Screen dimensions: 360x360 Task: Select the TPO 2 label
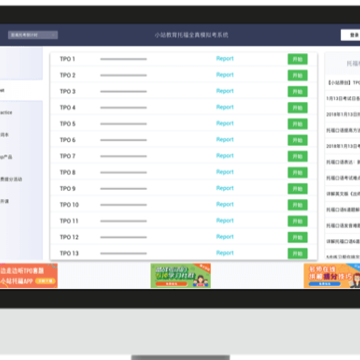pyautogui.click(x=68, y=75)
